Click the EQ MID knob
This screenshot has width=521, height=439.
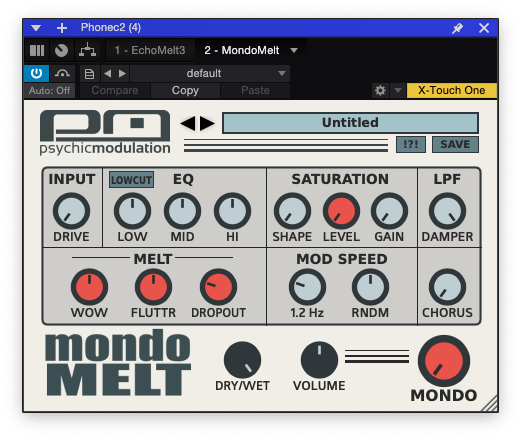pos(182,211)
